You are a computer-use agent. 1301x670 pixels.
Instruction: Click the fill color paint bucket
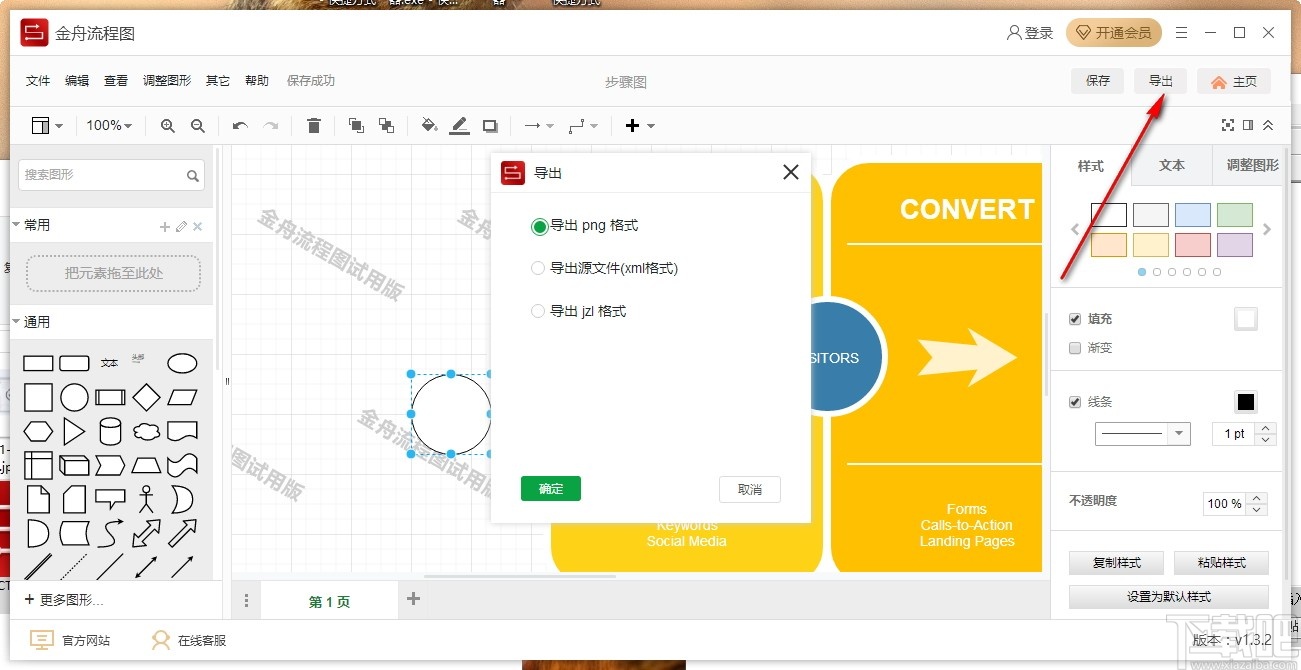coord(429,125)
